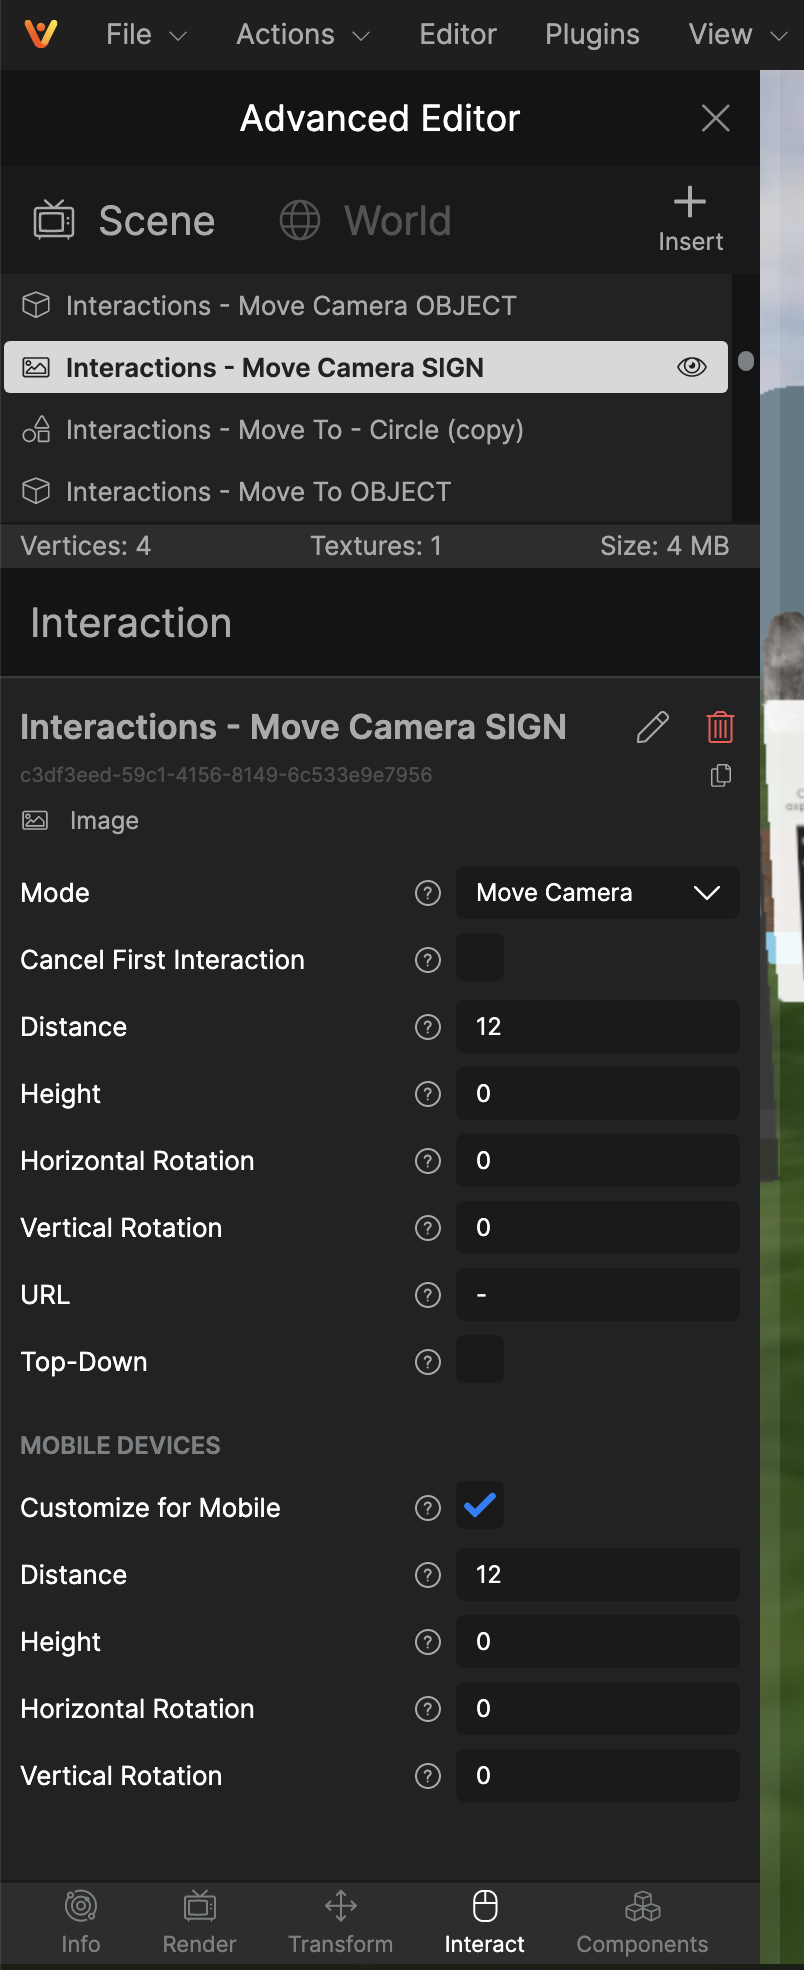Copy the object ID with copy icon
Viewport: 804px width, 1970px height.
720,776
